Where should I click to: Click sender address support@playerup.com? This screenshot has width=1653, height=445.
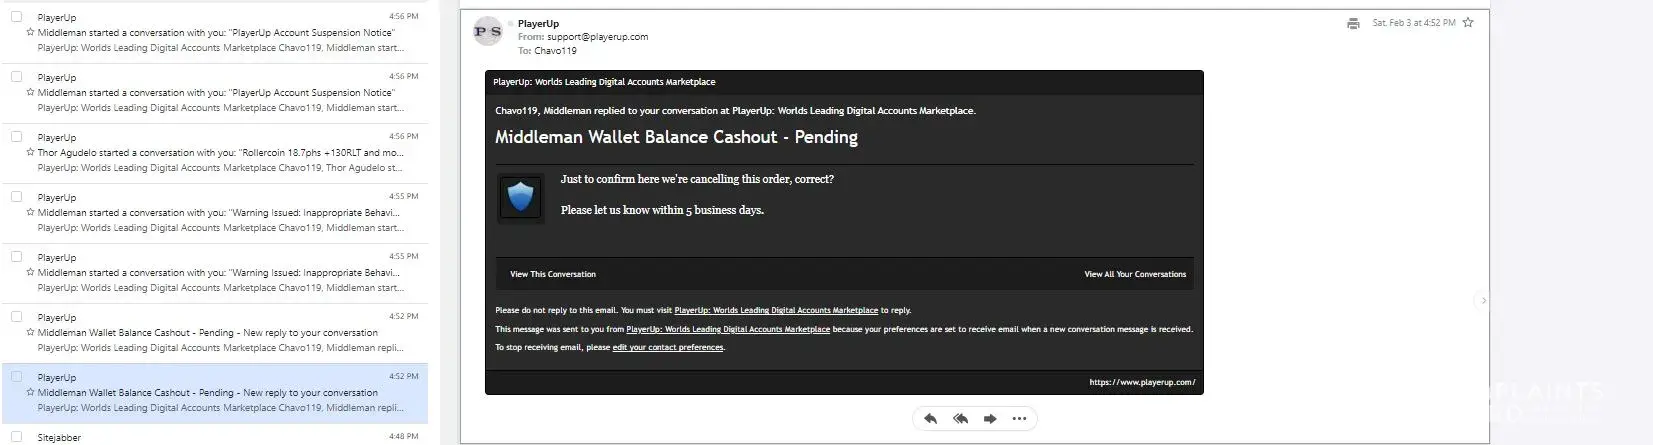597,37
